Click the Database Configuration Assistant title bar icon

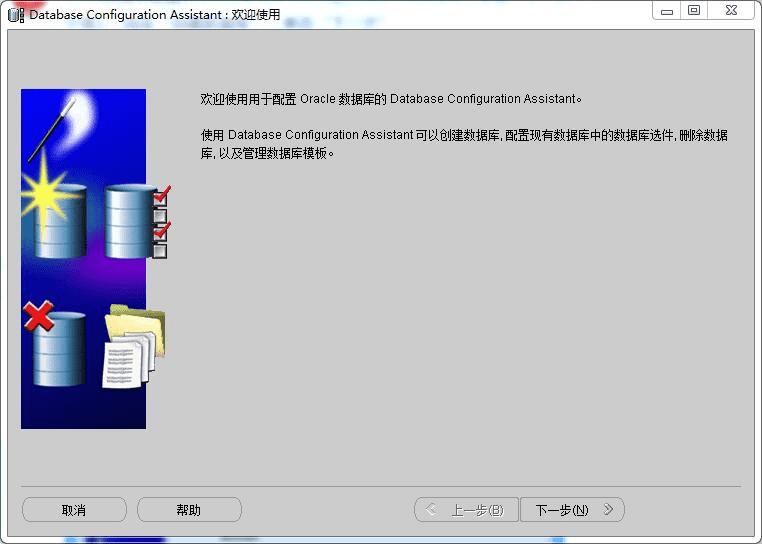click(16, 15)
